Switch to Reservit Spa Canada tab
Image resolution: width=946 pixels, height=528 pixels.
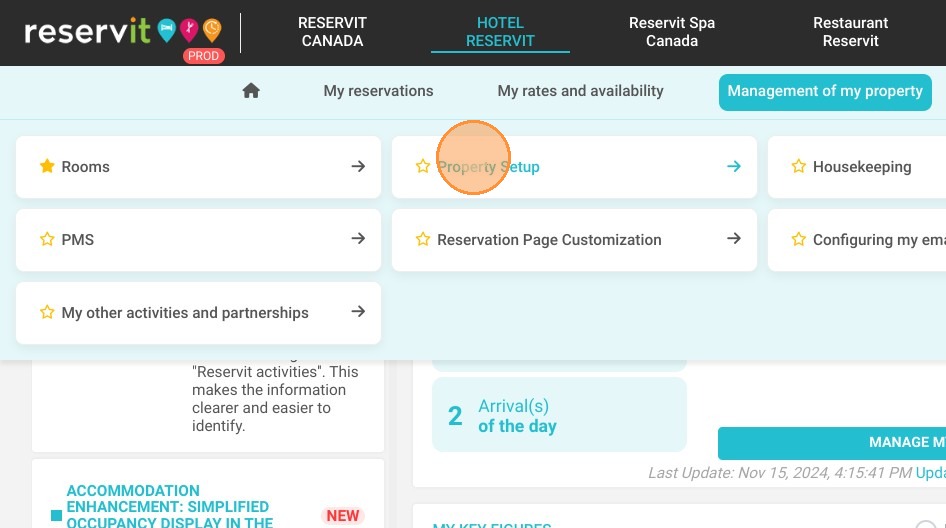(x=672, y=32)
